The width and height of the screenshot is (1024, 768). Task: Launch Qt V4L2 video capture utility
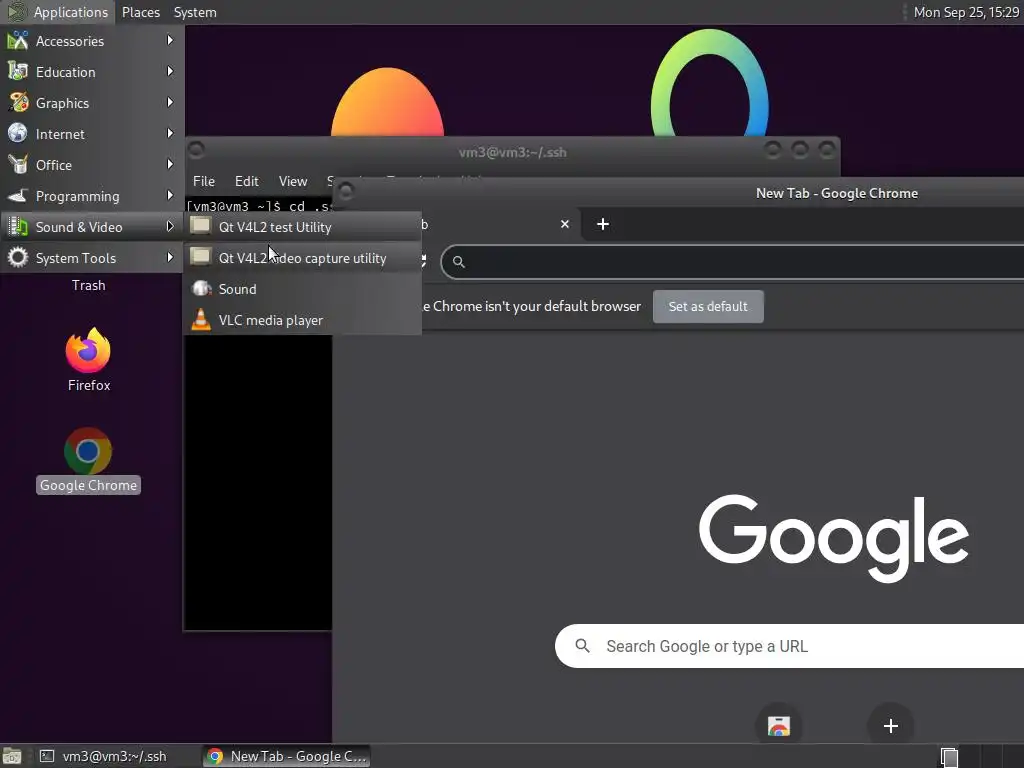302,258
